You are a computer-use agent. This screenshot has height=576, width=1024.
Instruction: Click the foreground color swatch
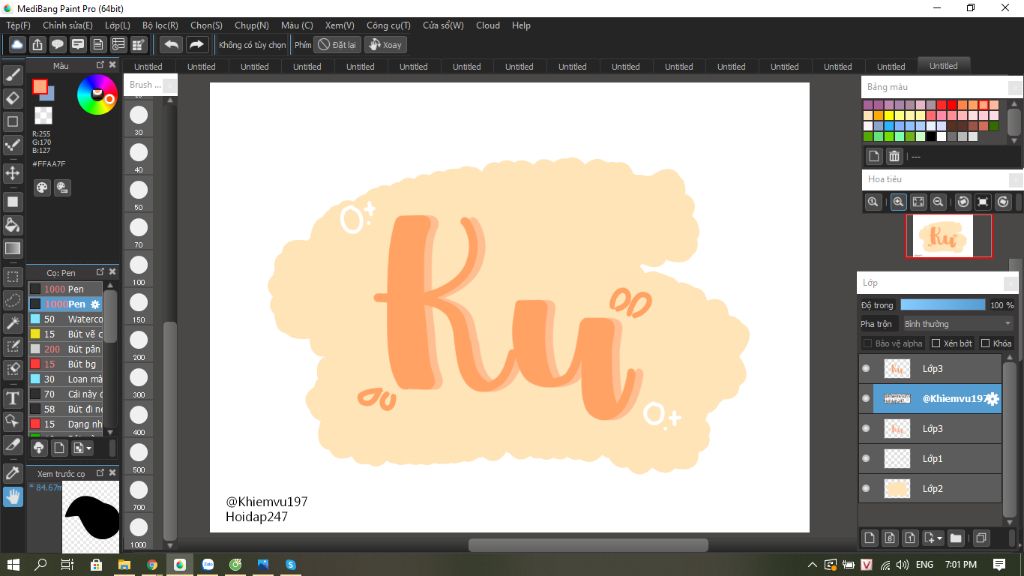[x=40, y=87]
